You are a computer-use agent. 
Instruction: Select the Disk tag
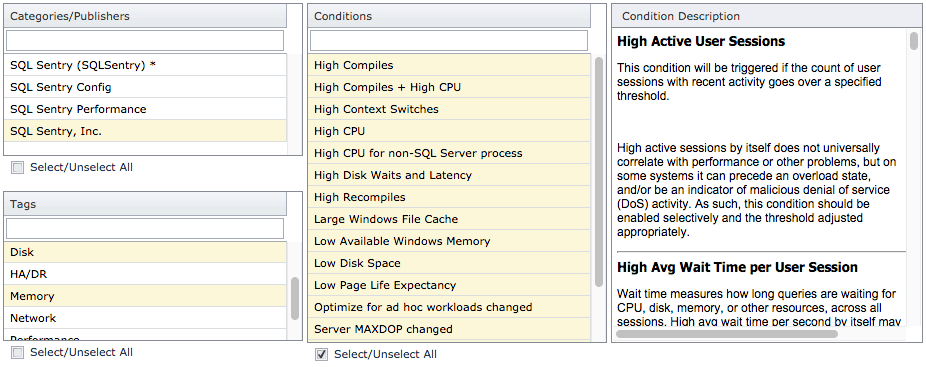pyautogui.click(x=145, y=252)
